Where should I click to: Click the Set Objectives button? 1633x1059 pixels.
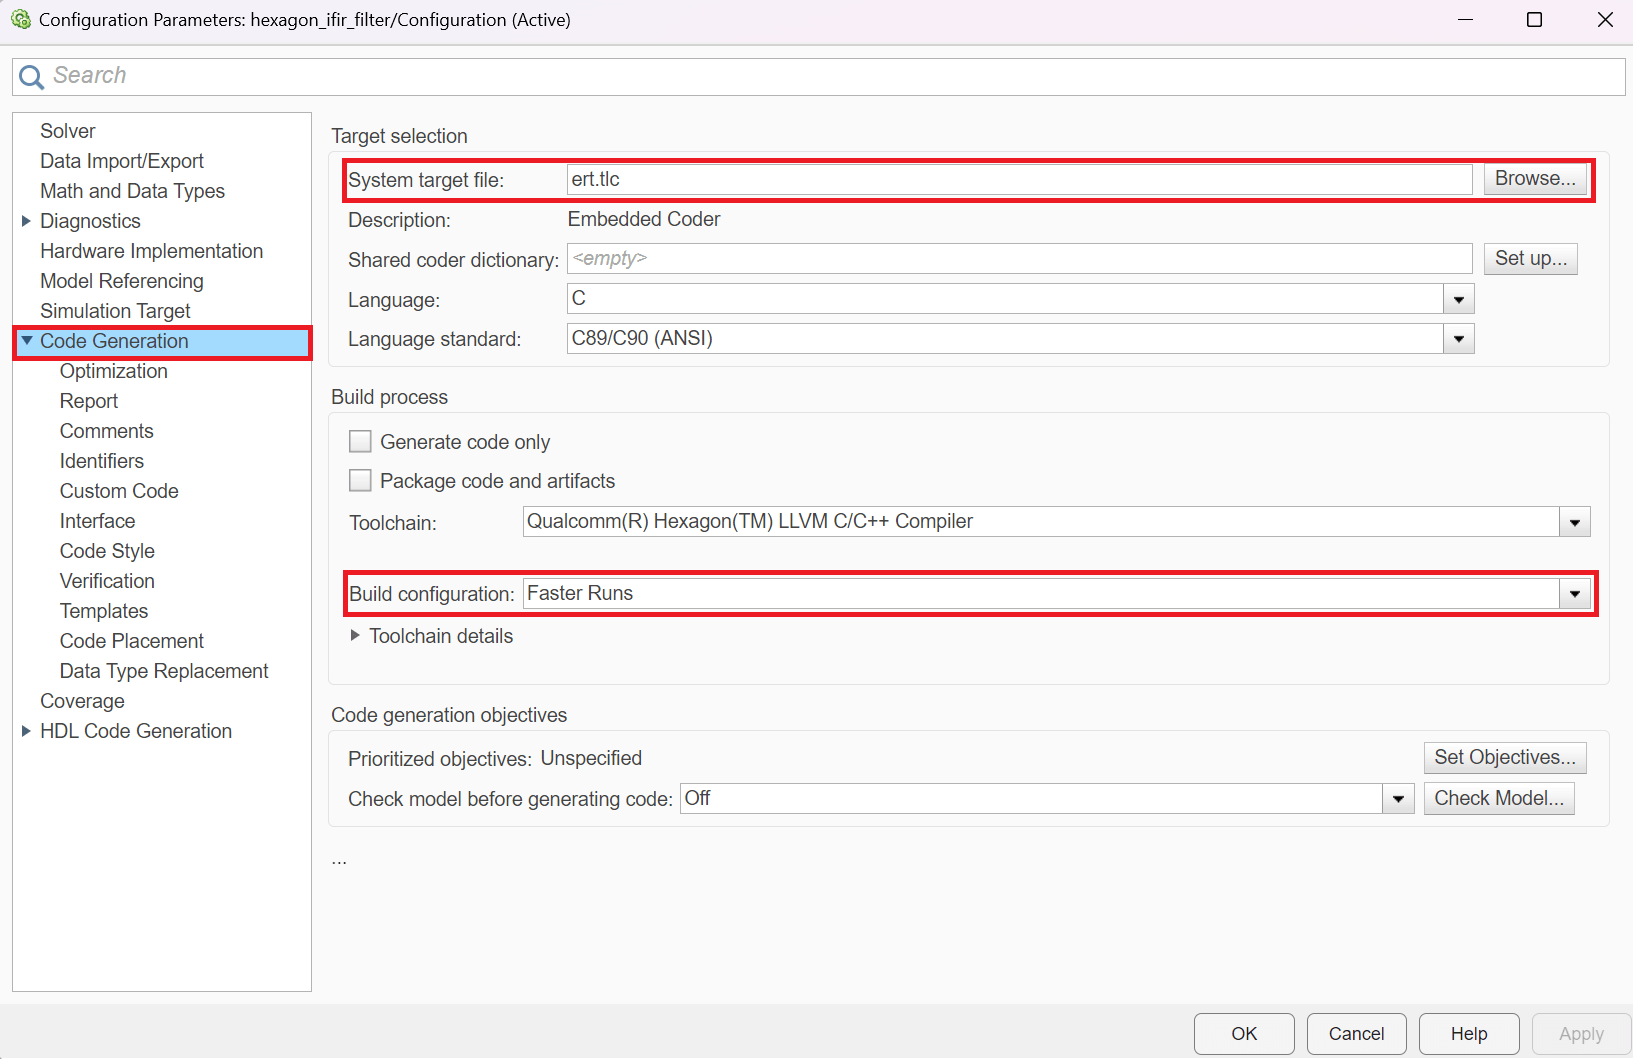pos(1505,757)
